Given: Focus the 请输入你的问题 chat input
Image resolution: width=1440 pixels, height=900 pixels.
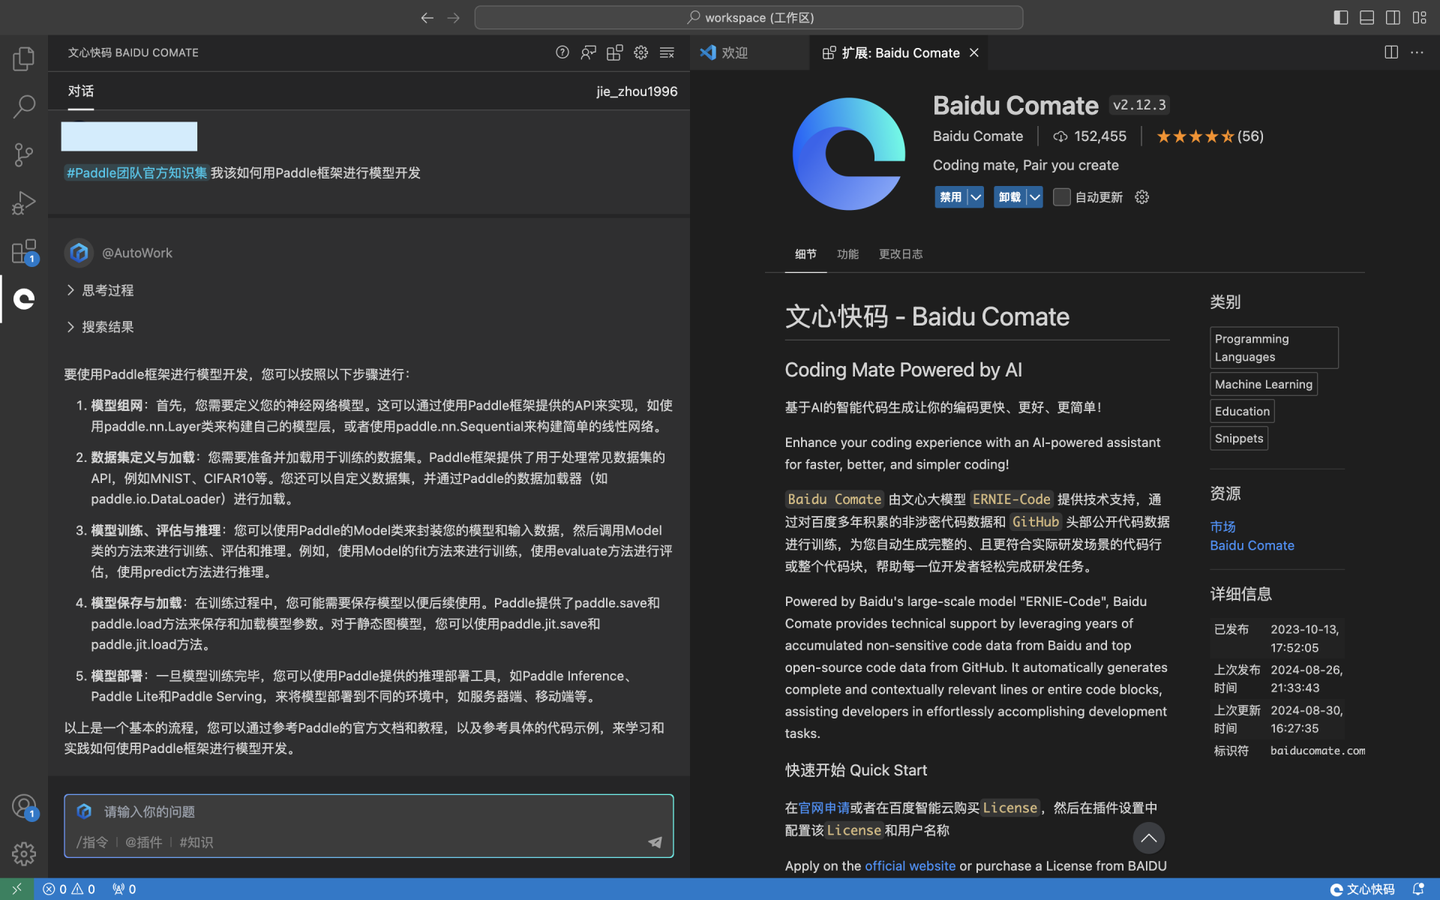Looking at the screenshot, I should pos(368,812).
